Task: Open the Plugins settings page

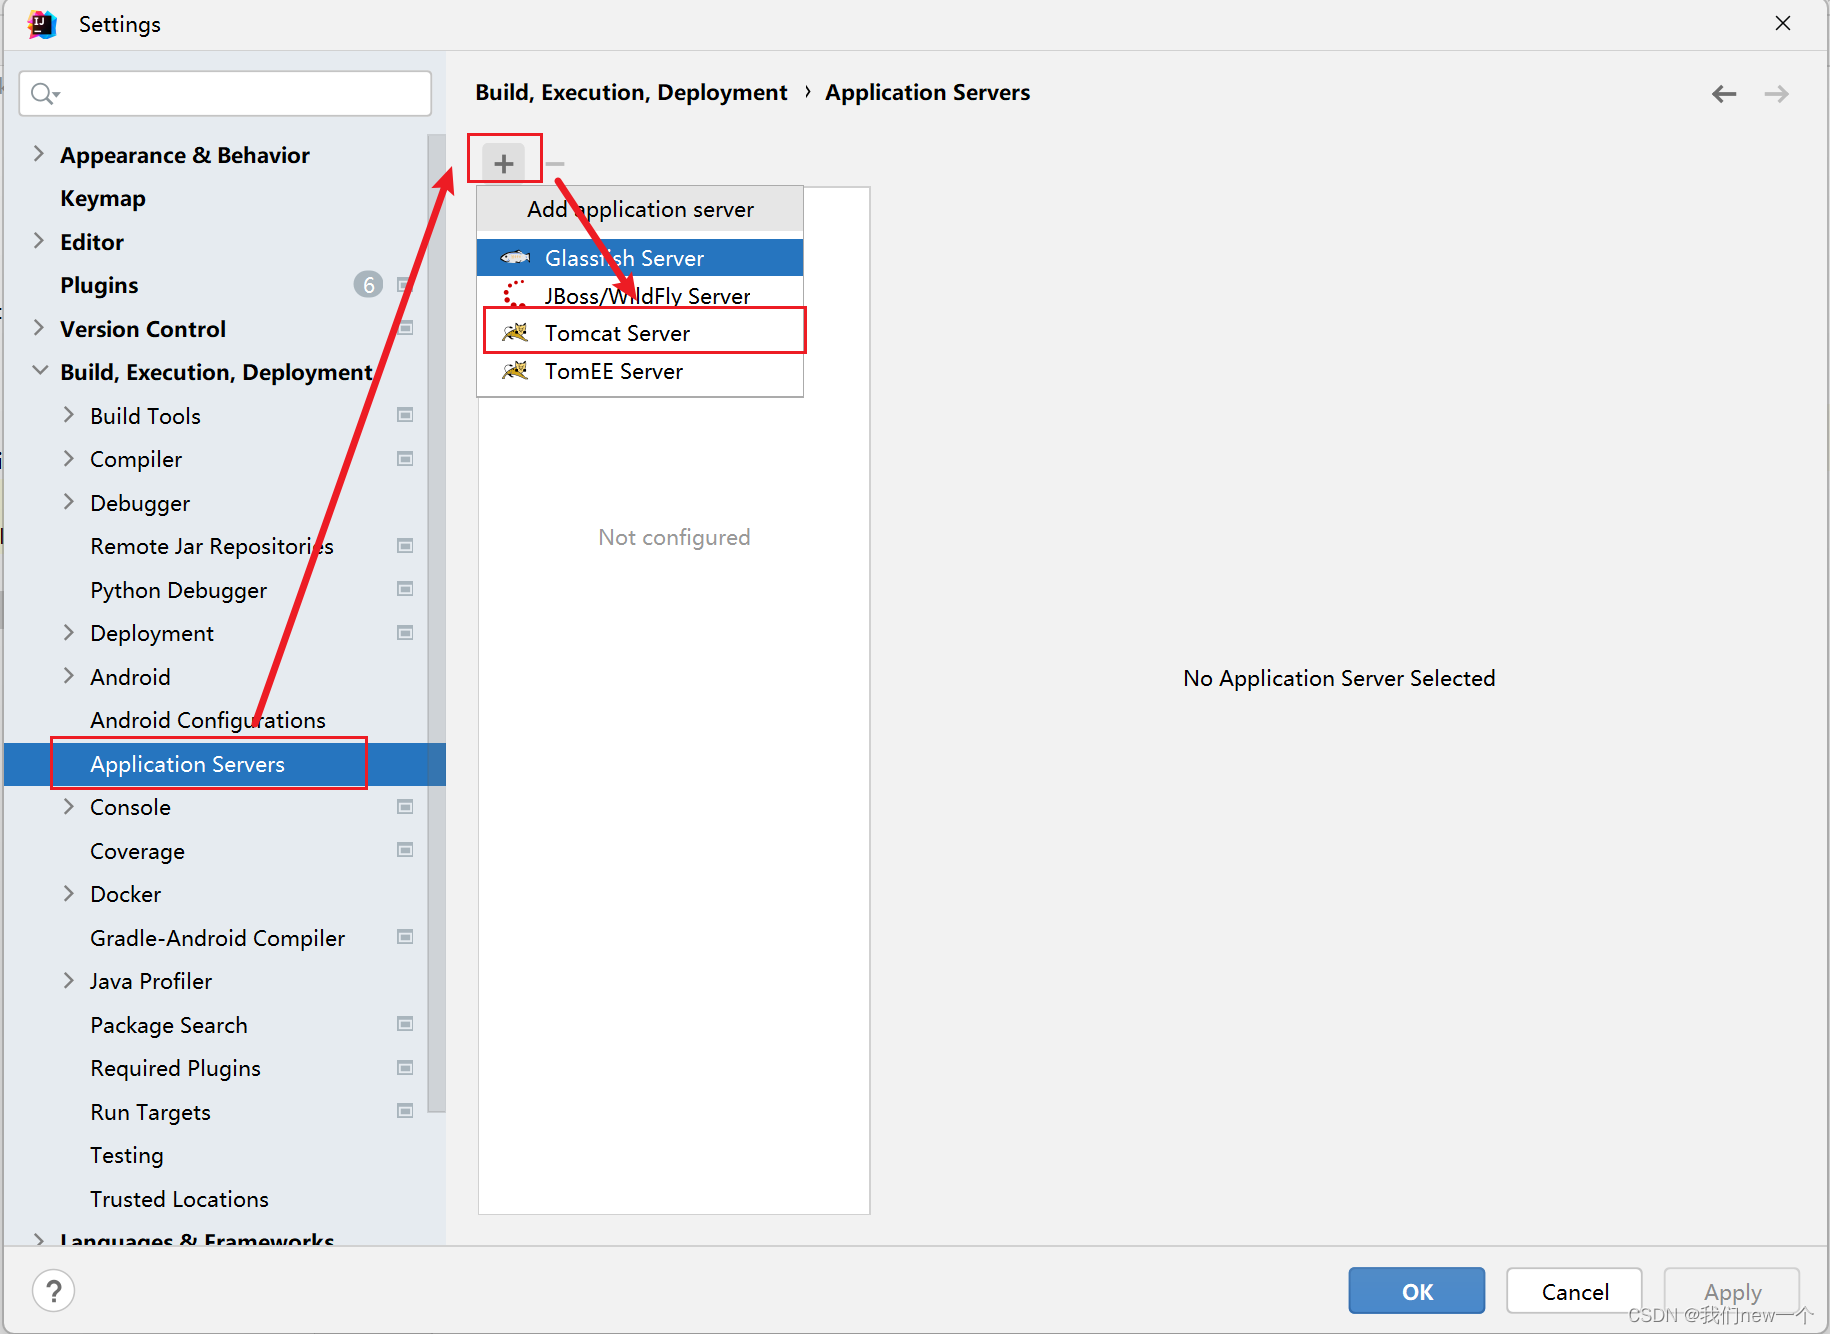Action: [x=99, y=285]
